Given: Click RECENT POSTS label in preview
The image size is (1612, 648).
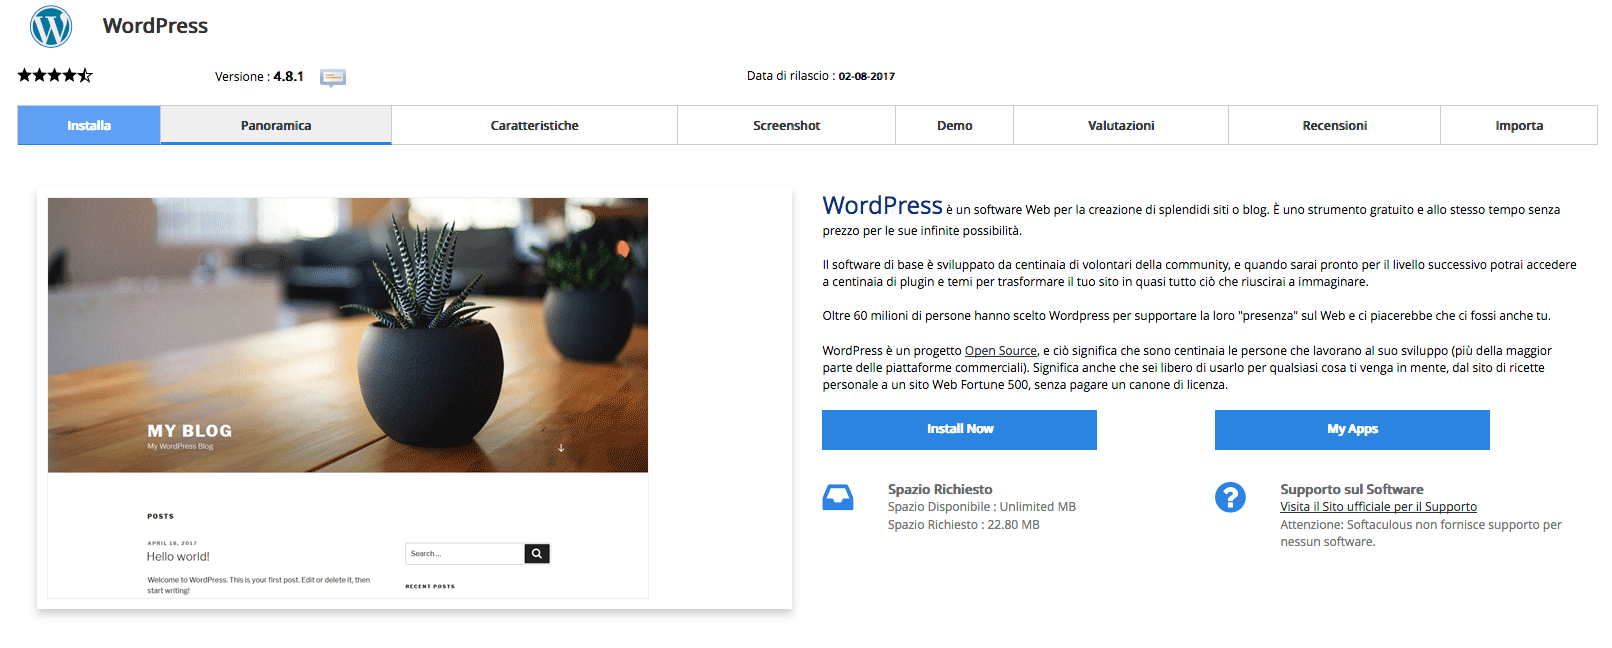Looking at the screenshot, I should pos(430,587).
